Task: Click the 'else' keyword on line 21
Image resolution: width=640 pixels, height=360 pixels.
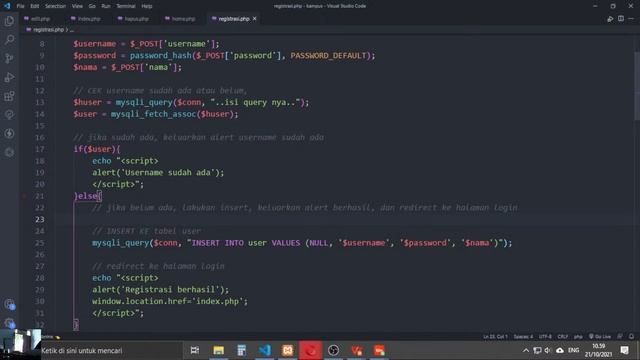Action: 88,196
